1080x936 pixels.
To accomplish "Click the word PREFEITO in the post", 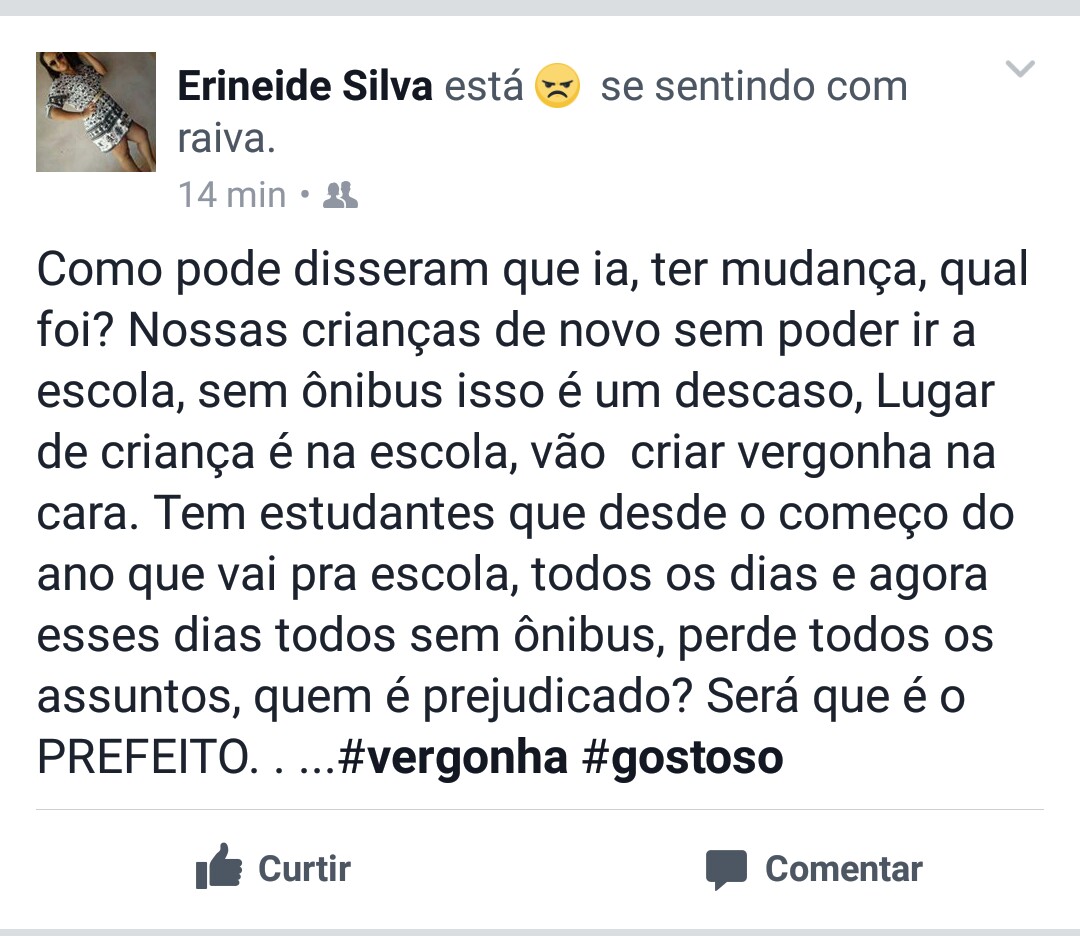I will tap(142, 757).
